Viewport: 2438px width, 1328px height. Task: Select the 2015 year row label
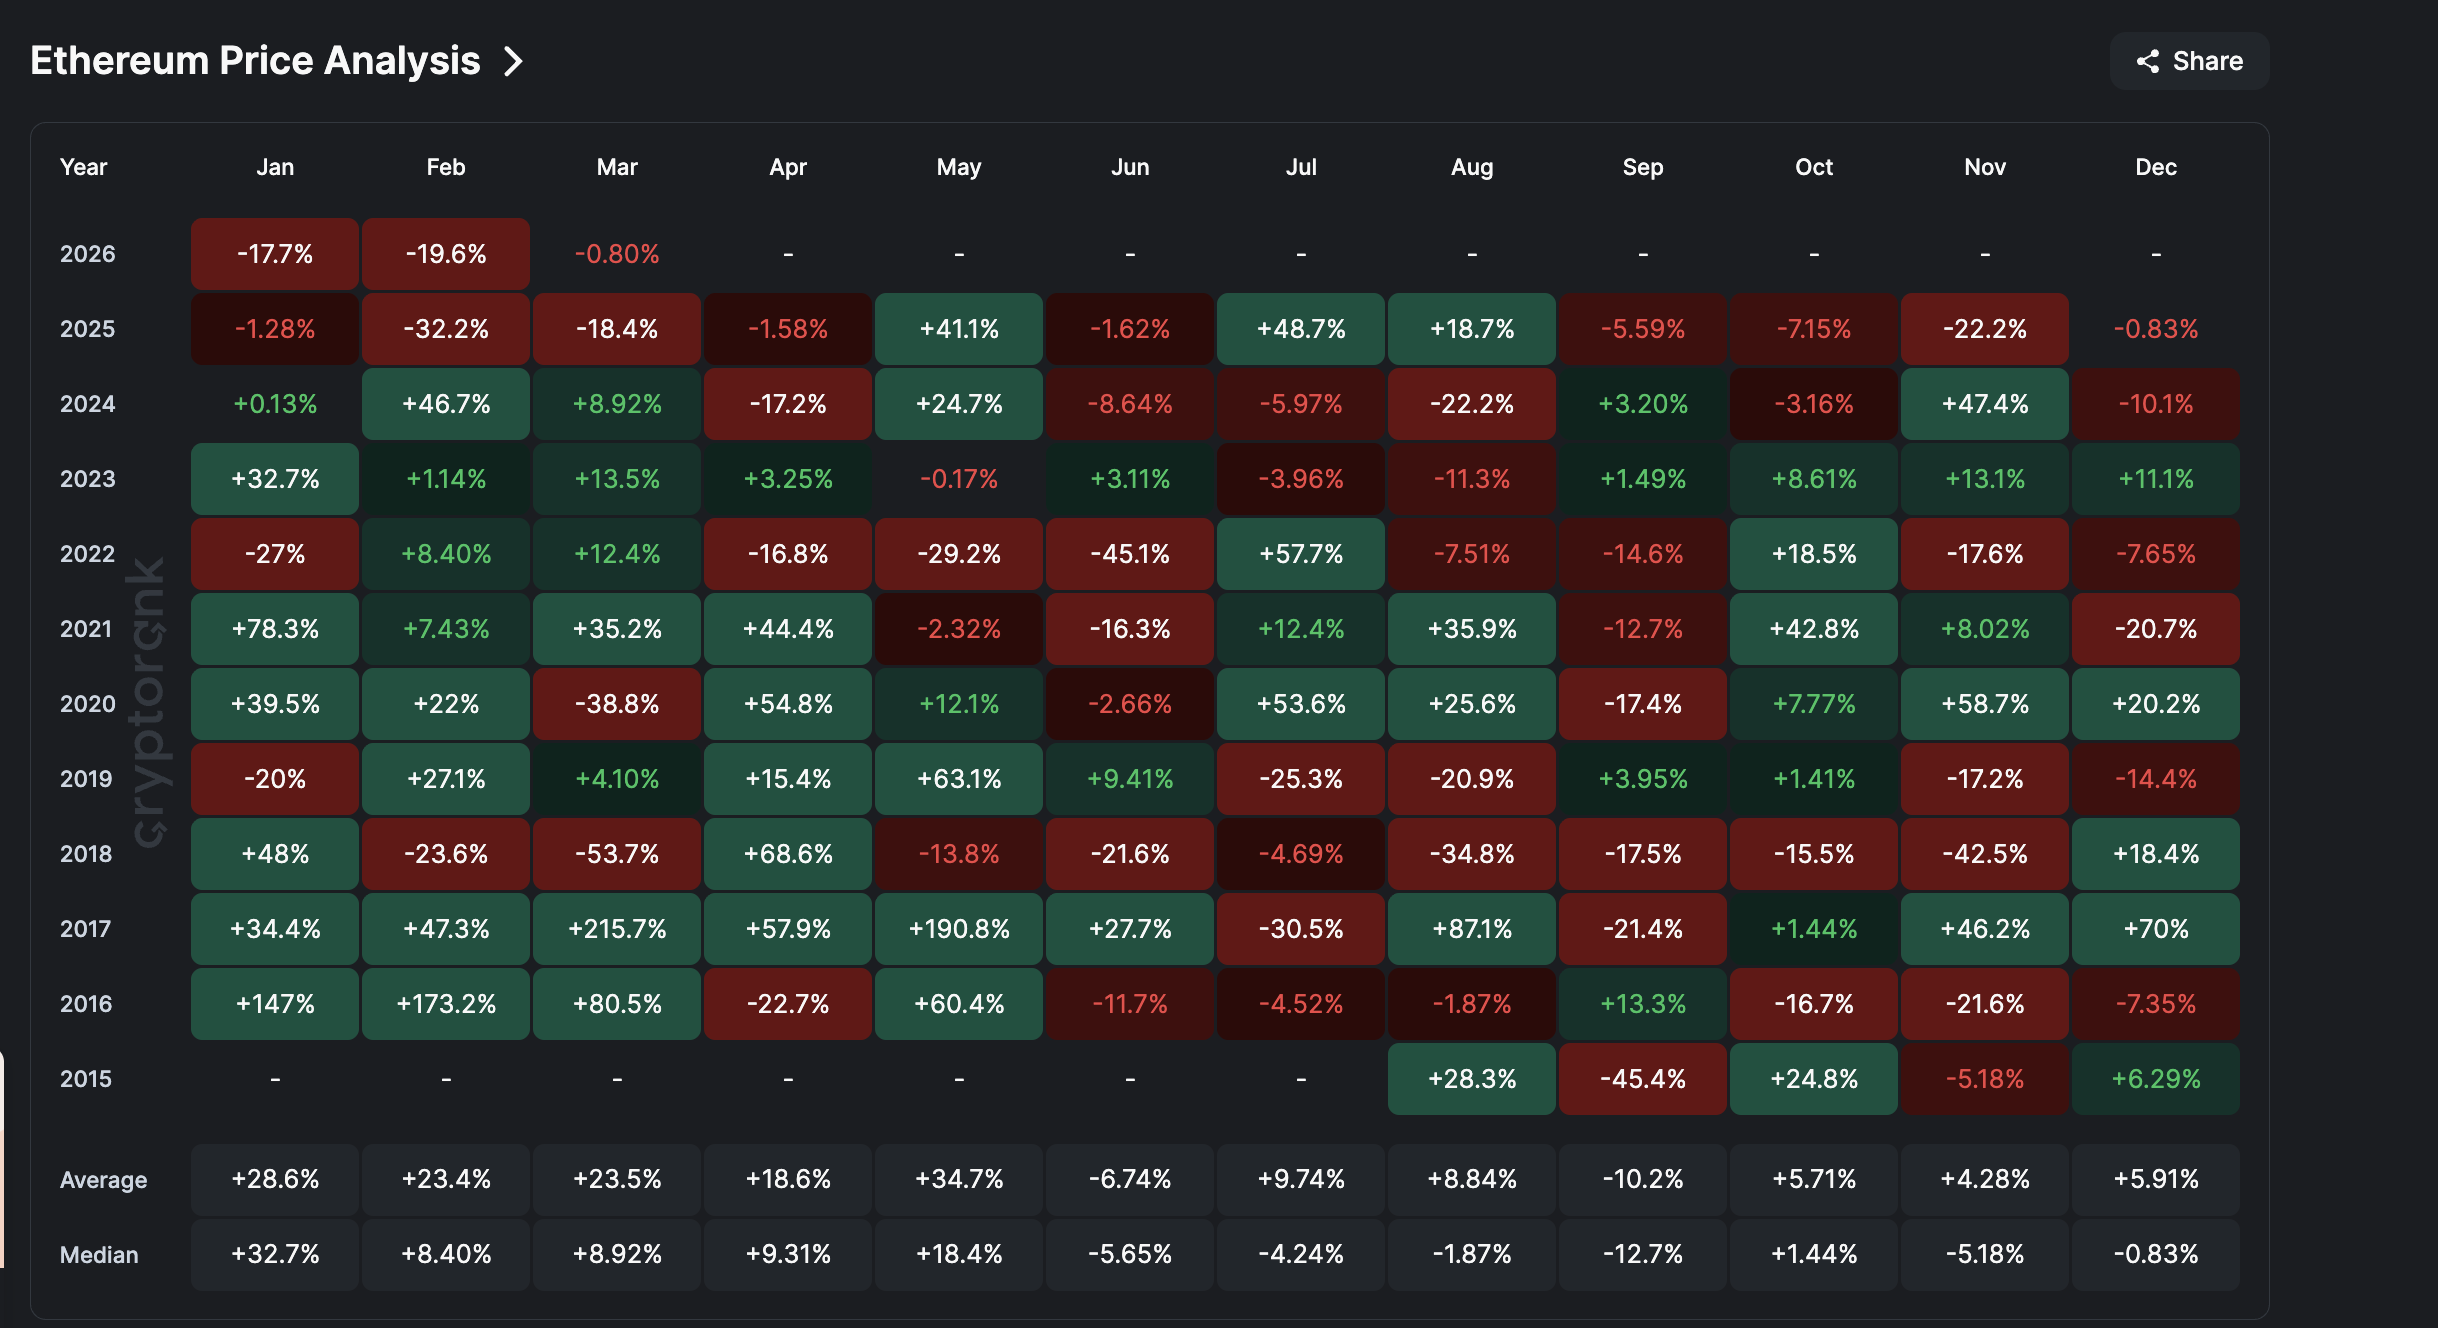[85, 1079]
